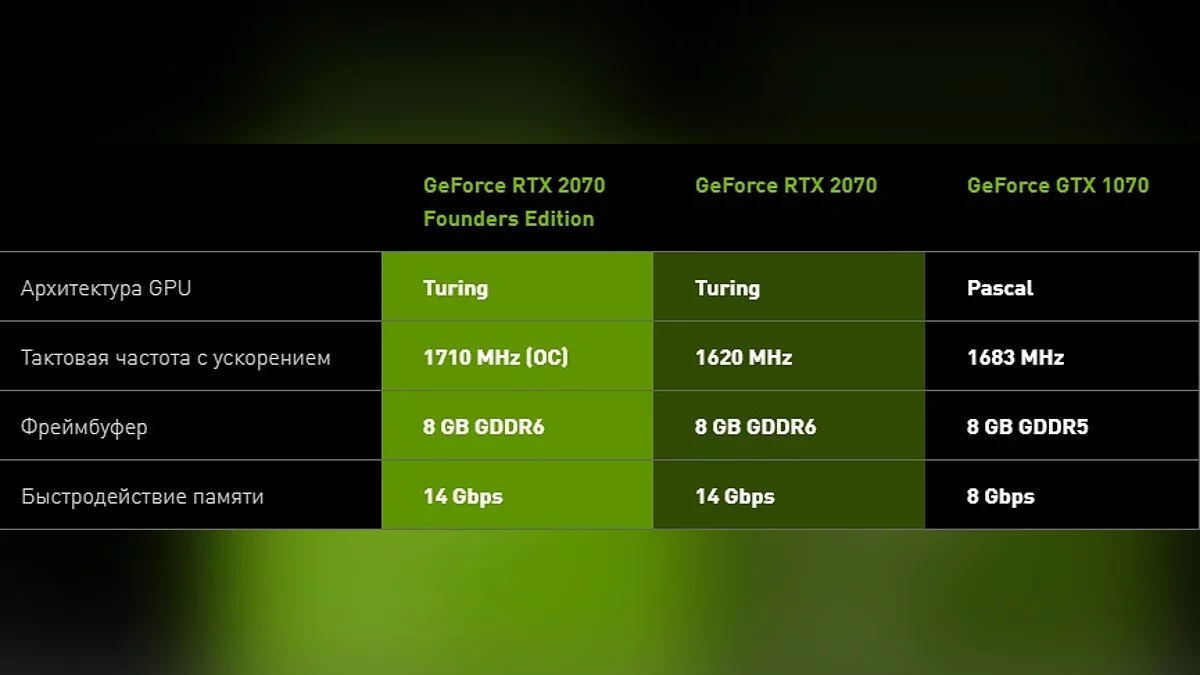Select the GeForce GTX 1070 column header
The image size is (1200, 675).
pos(1057,185)
